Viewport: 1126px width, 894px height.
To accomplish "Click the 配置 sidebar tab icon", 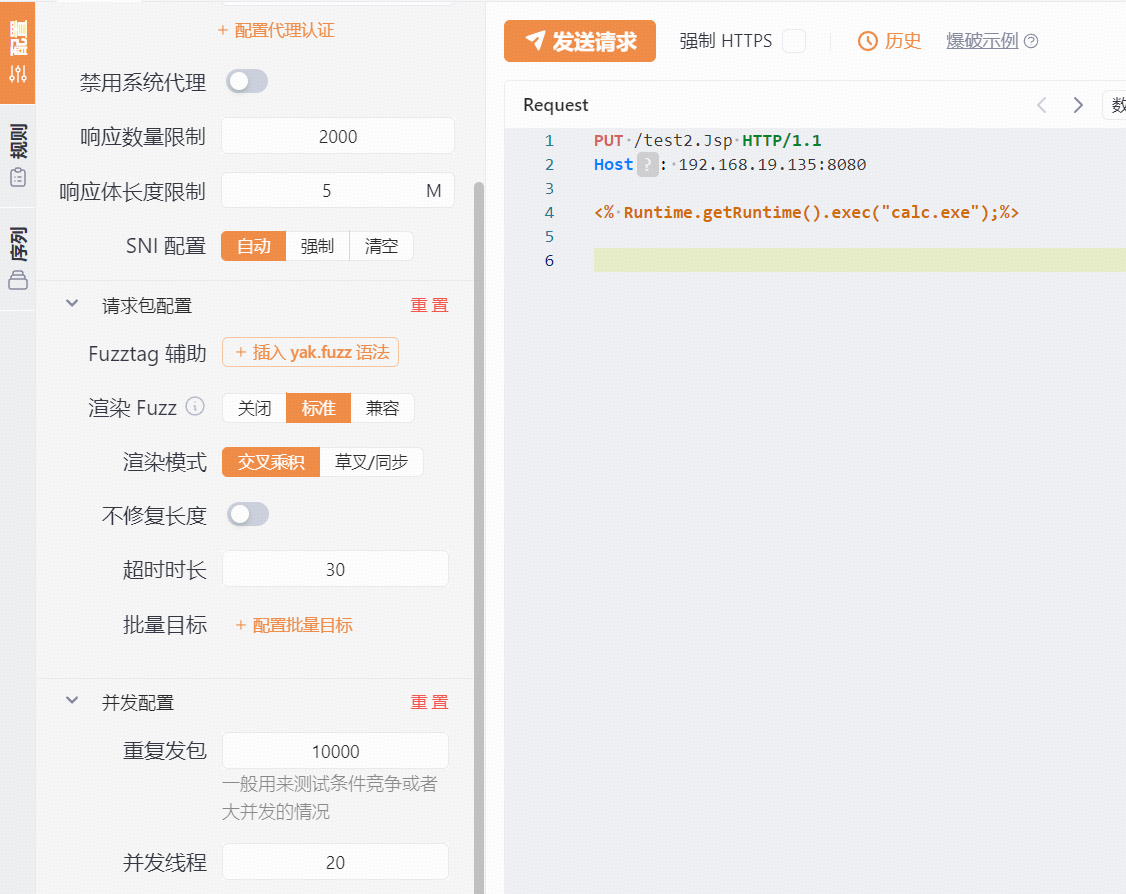I will point(18,73).
